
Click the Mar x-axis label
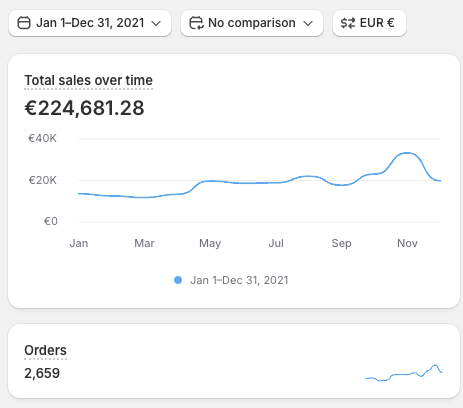click(x=144, y=243)
